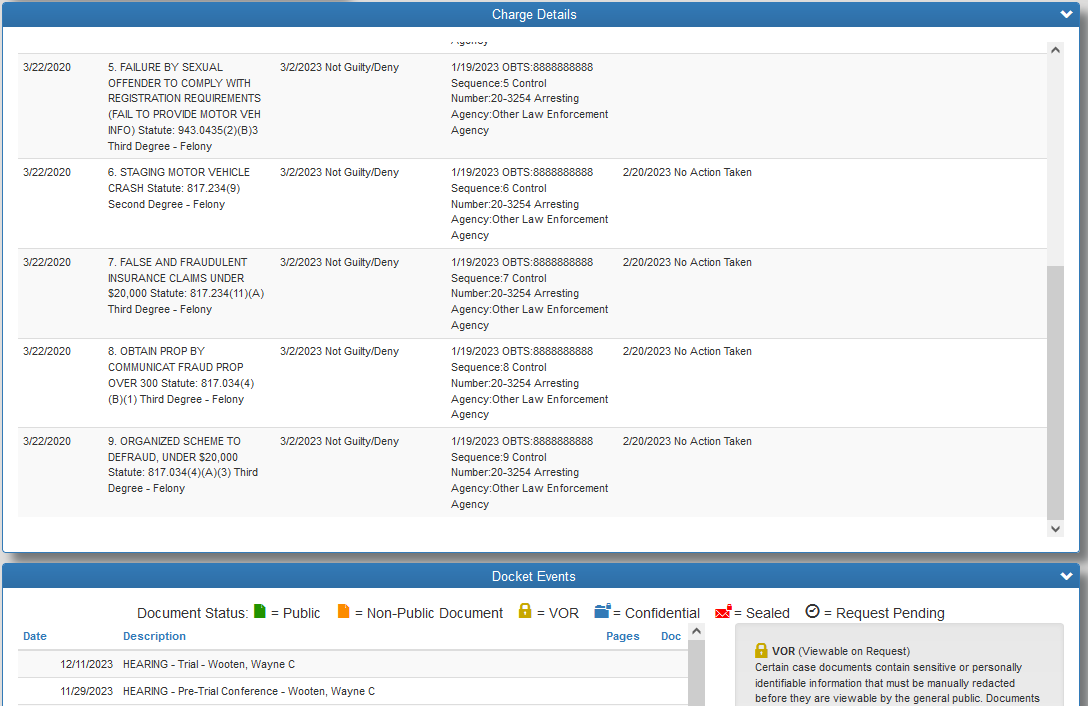Screen dimensions: 1088x706
Task: Click Not Guilty/Deny plea for charge 6
Action: click(x=339, y=172)
